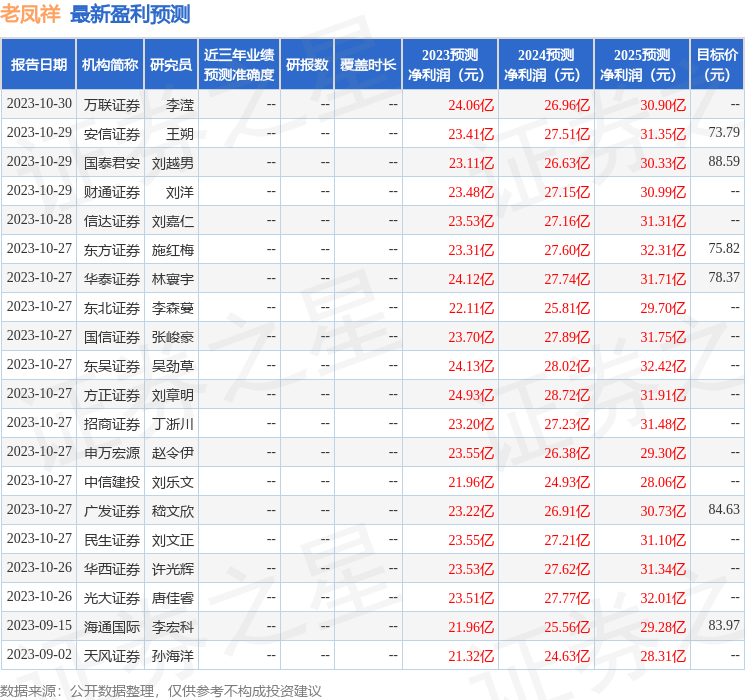Select the 海通国际 institution cell
This screenshot has height=700, width=745.
point(112,627)
